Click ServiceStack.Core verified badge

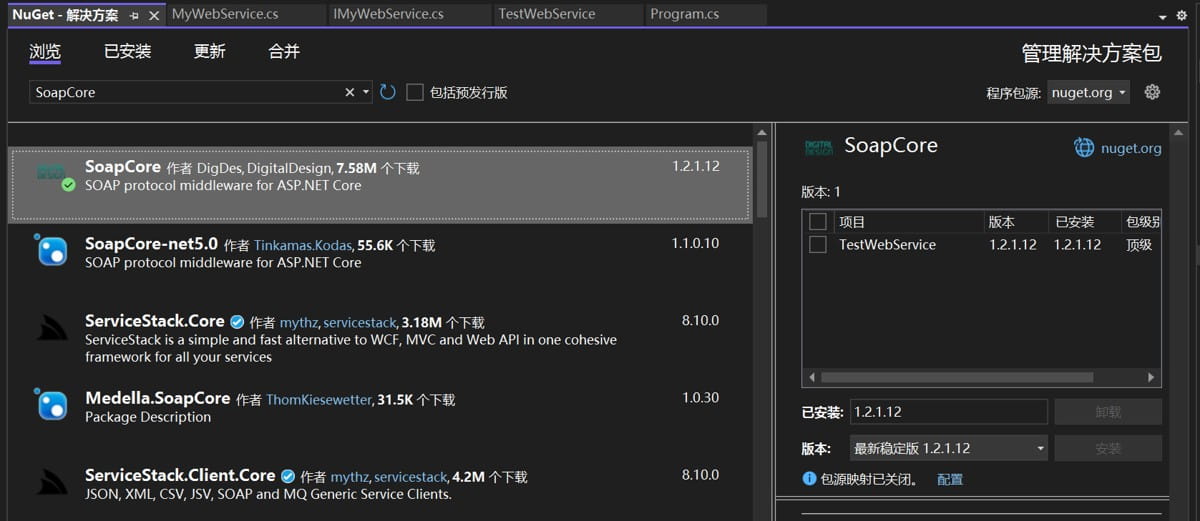point(237,322)
